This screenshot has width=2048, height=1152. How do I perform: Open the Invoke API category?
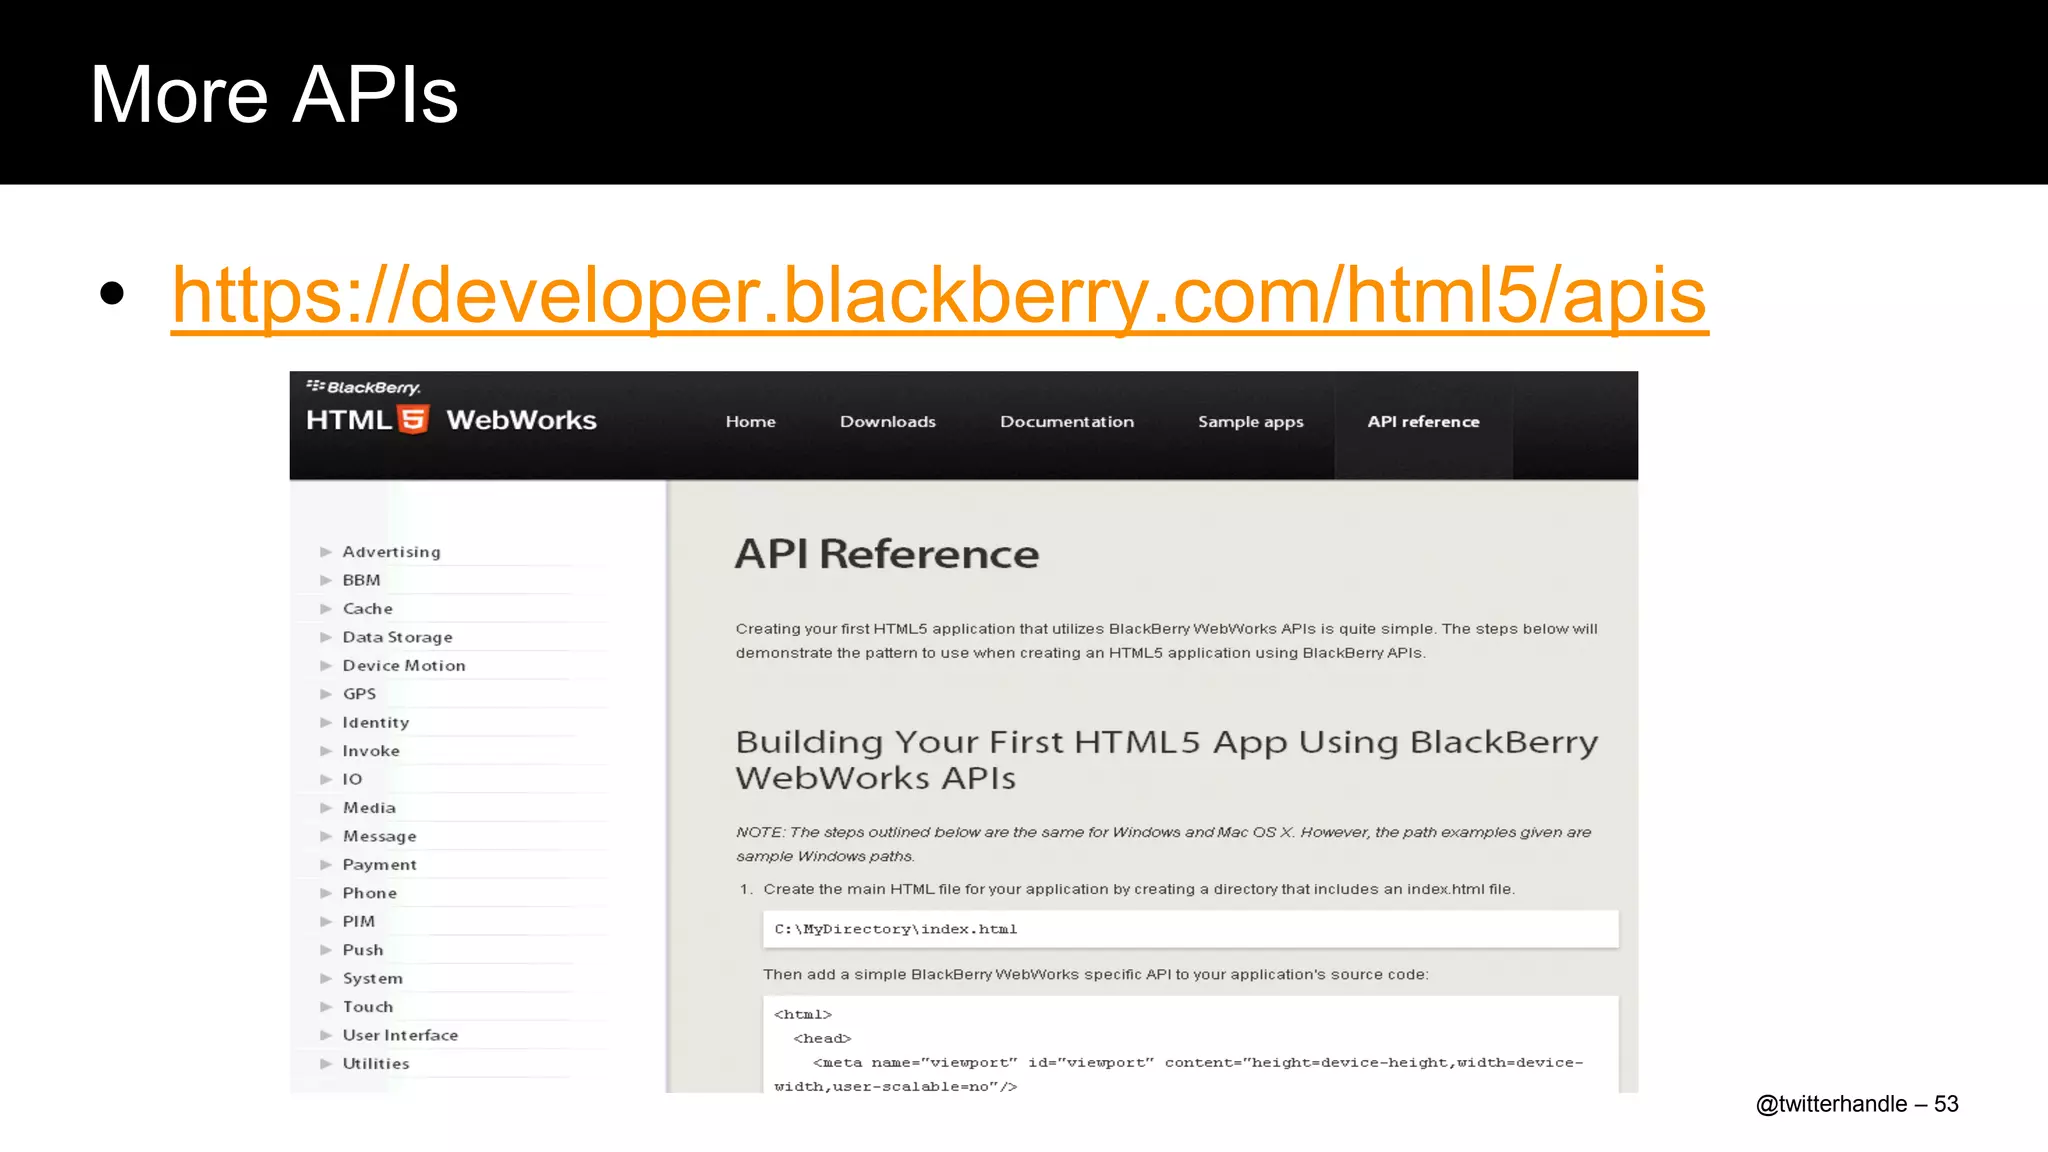[371, 751]
